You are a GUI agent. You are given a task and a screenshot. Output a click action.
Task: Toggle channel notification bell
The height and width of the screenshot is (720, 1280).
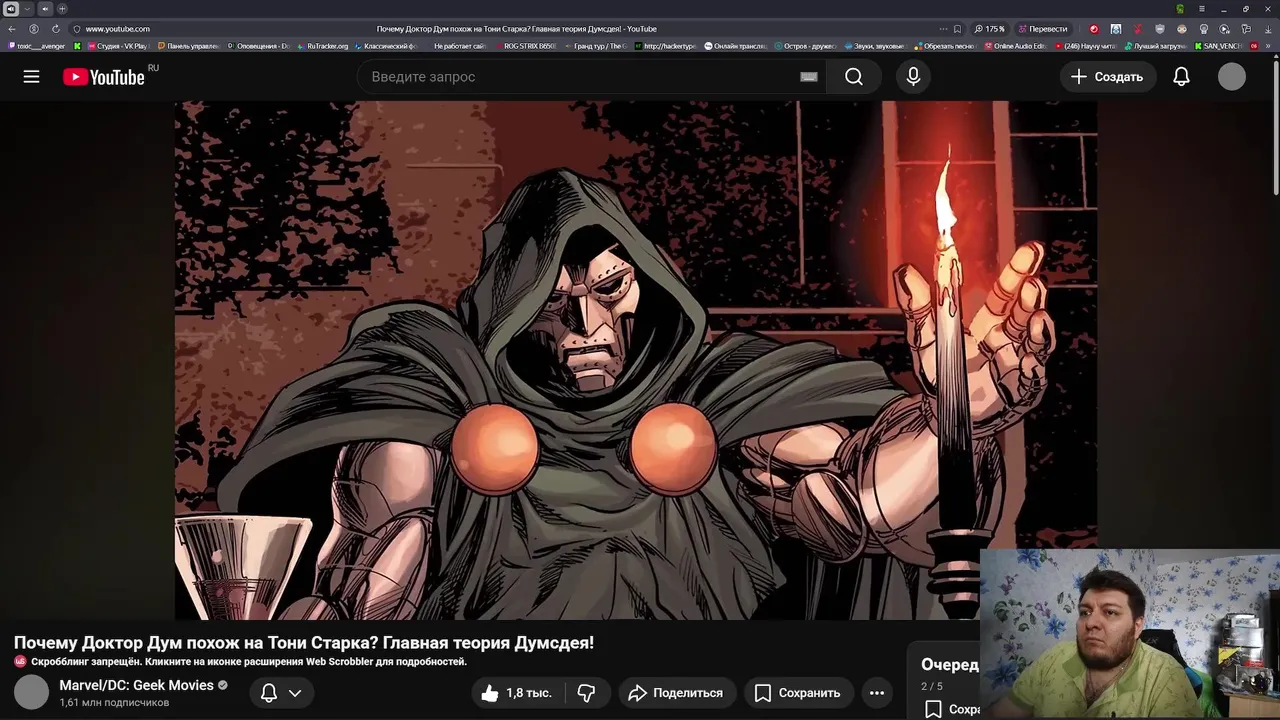coord(269,693)
